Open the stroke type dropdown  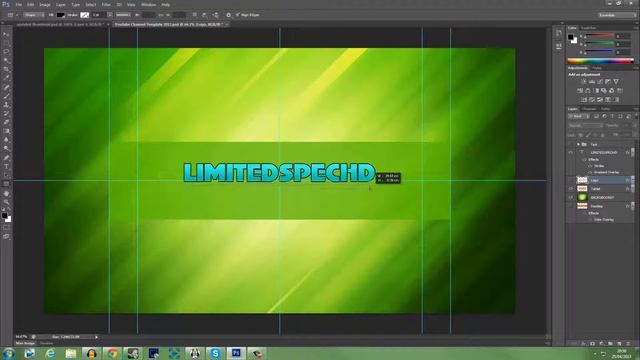click(123, 15)
